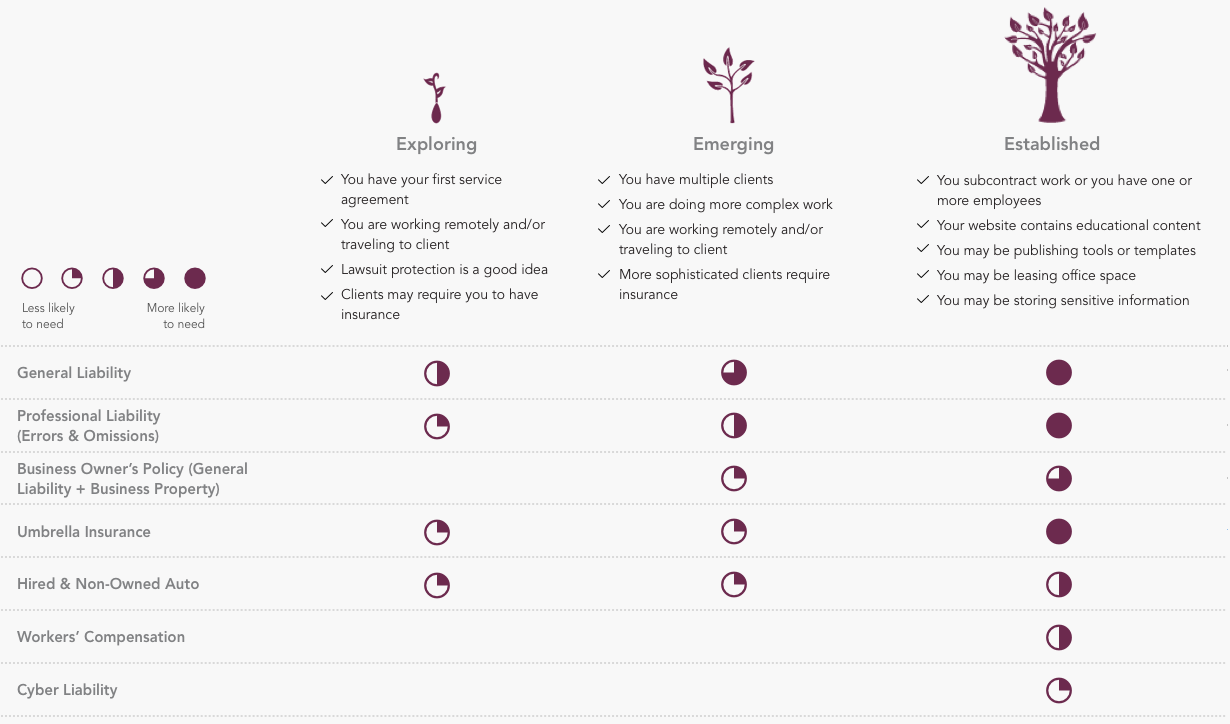The height and width of the screenshot is (724, 1230).
Task: Click the Cyber Liability row label
Action: [67, 690]
